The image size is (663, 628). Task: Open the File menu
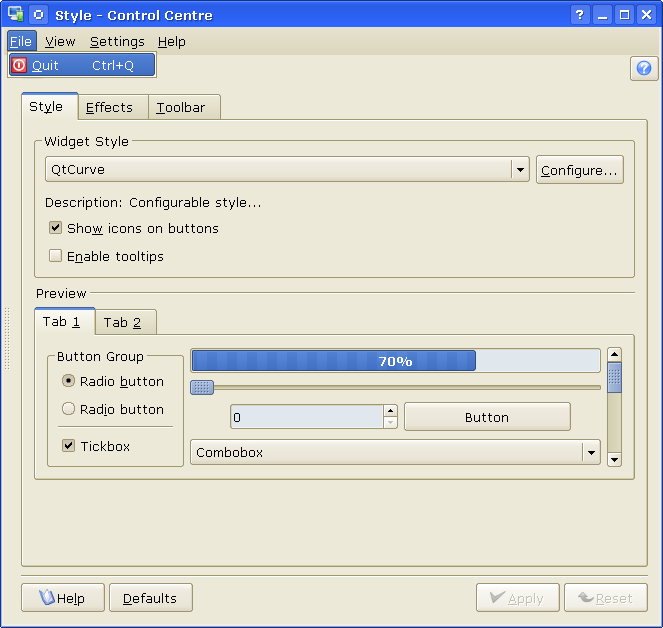[x=21, y=41]
